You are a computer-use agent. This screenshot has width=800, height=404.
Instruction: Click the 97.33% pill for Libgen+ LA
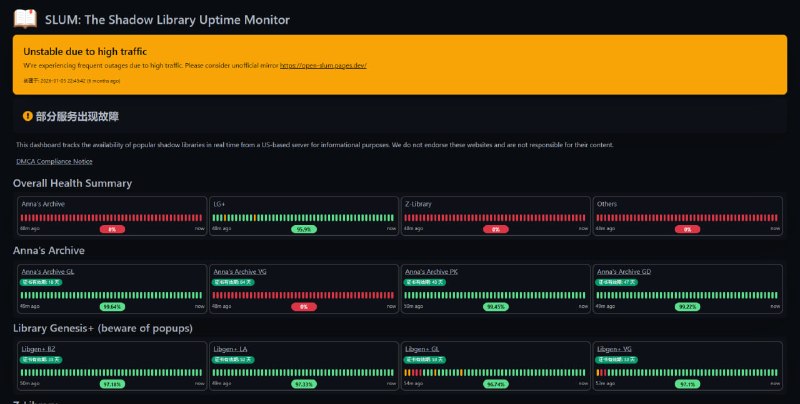pyautogui.click(x=304, y=384)
